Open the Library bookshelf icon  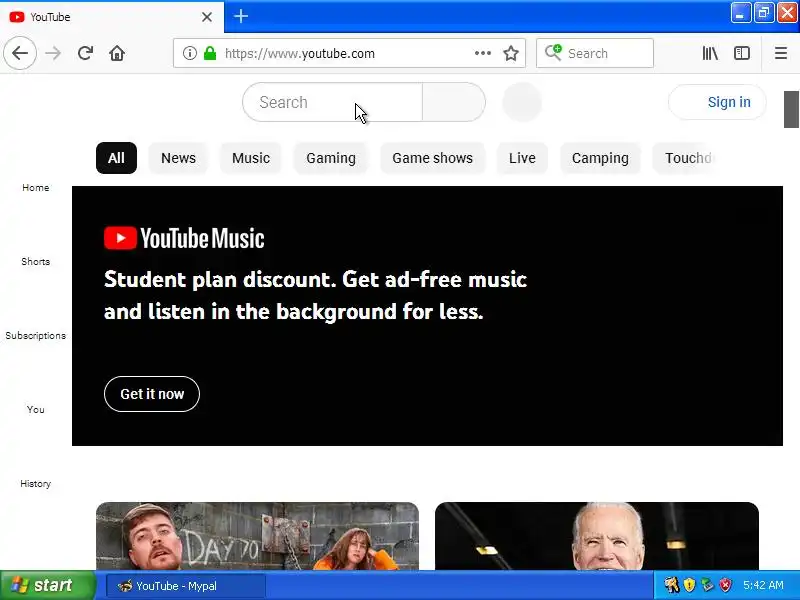click(x=710, y=53)
